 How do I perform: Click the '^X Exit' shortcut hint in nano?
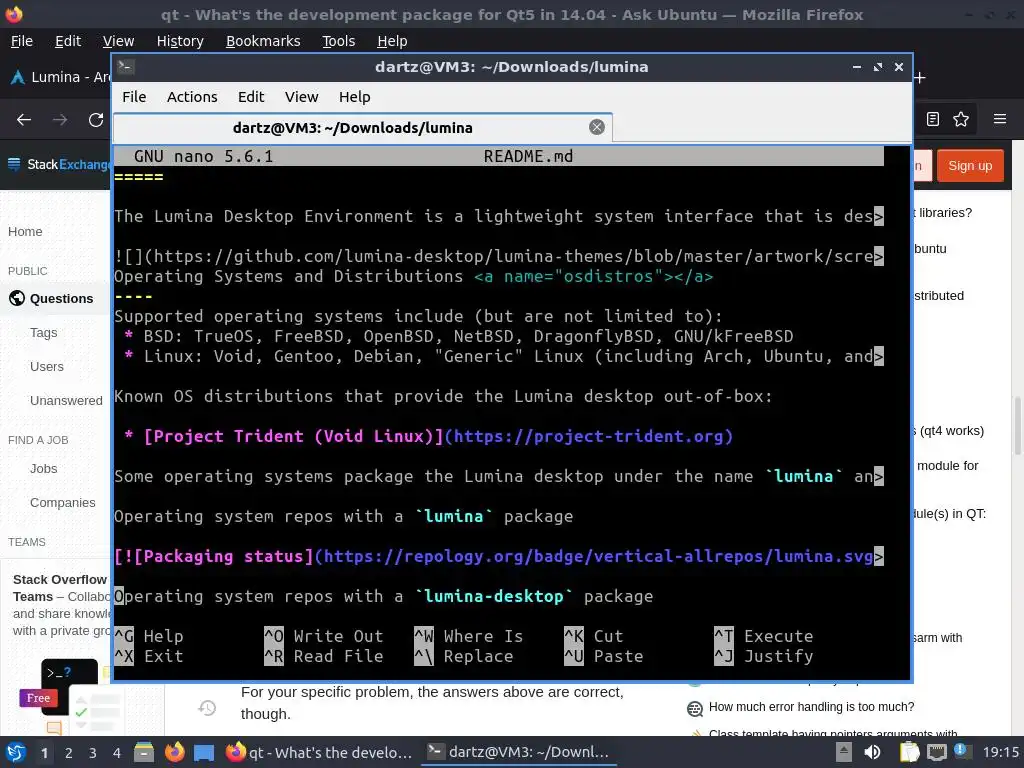tap(149, 656)
